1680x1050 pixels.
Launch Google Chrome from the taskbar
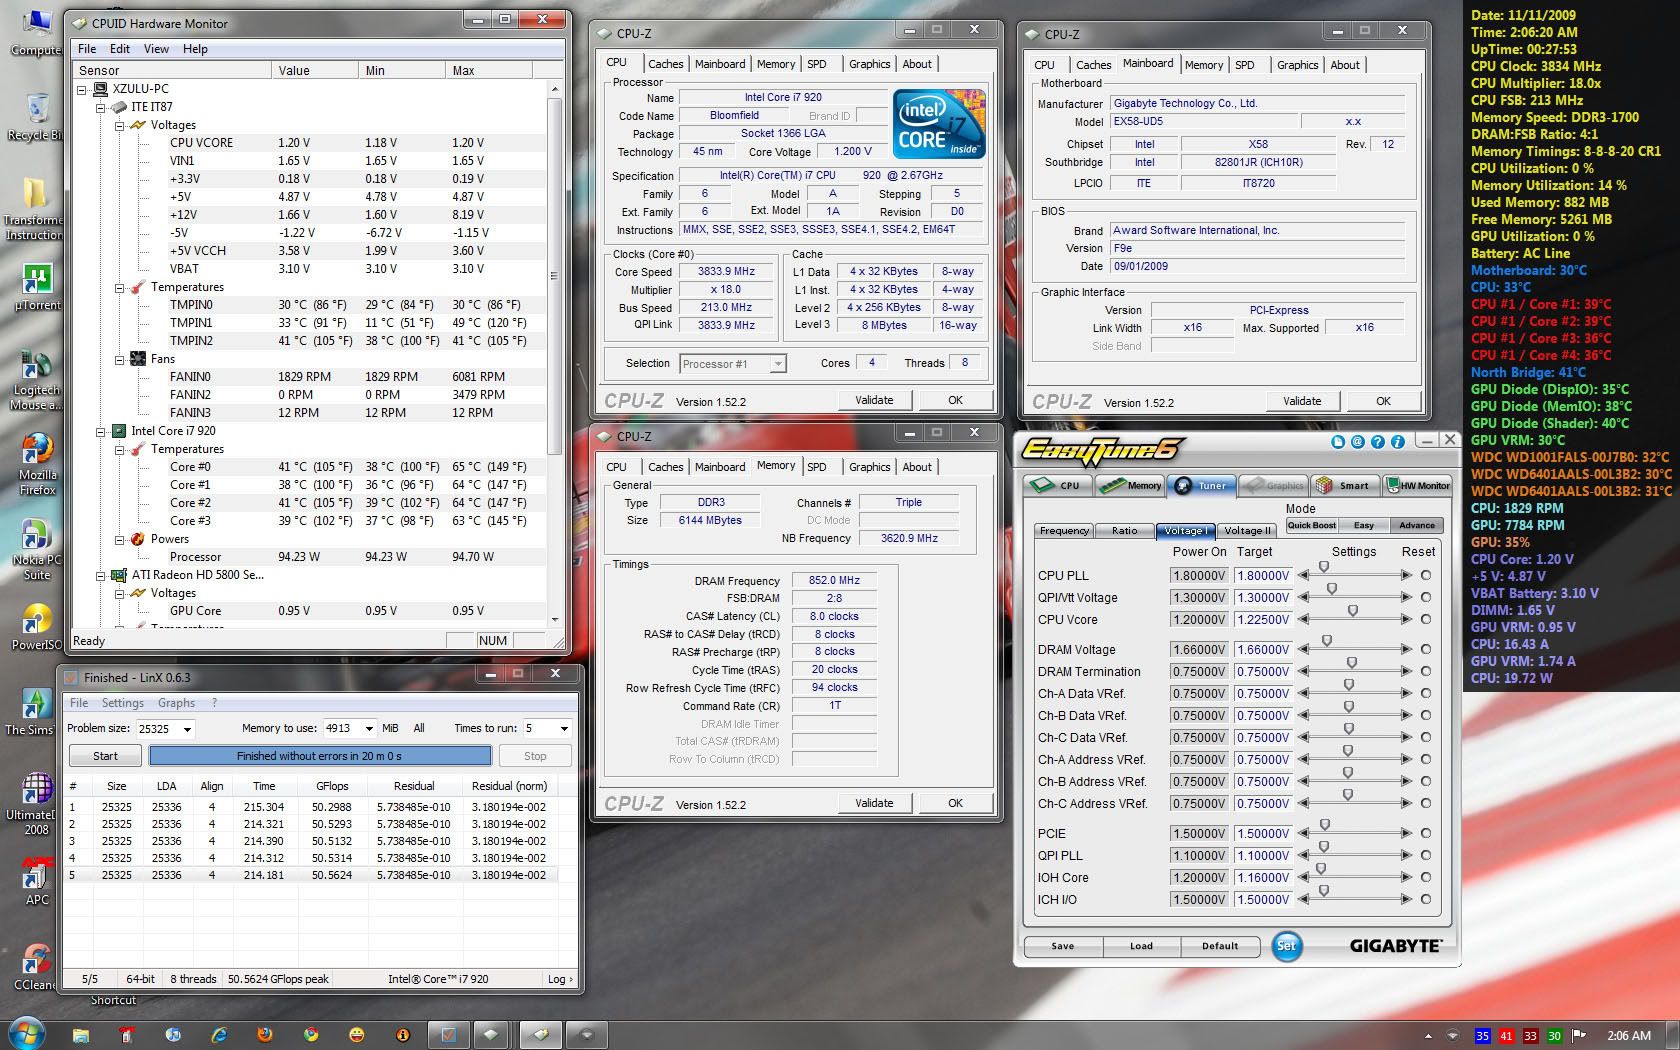(311, 1035)
